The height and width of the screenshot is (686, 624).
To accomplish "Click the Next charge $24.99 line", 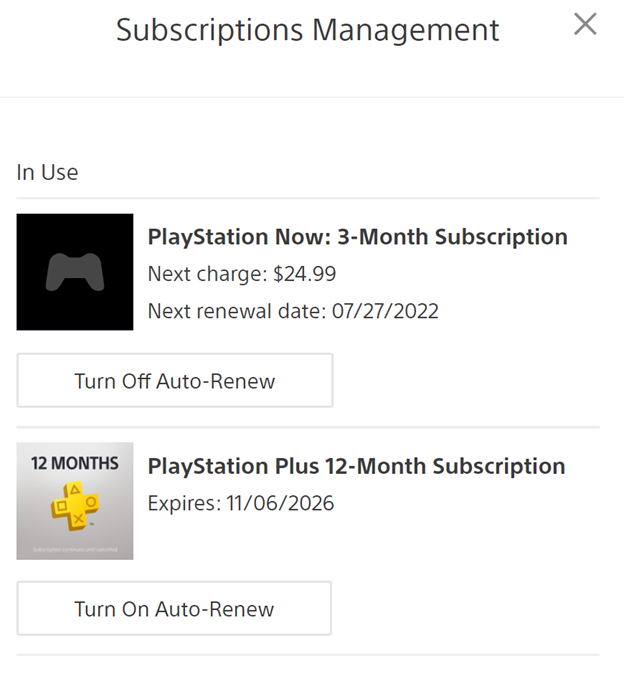I will click(x=242, y=274).
